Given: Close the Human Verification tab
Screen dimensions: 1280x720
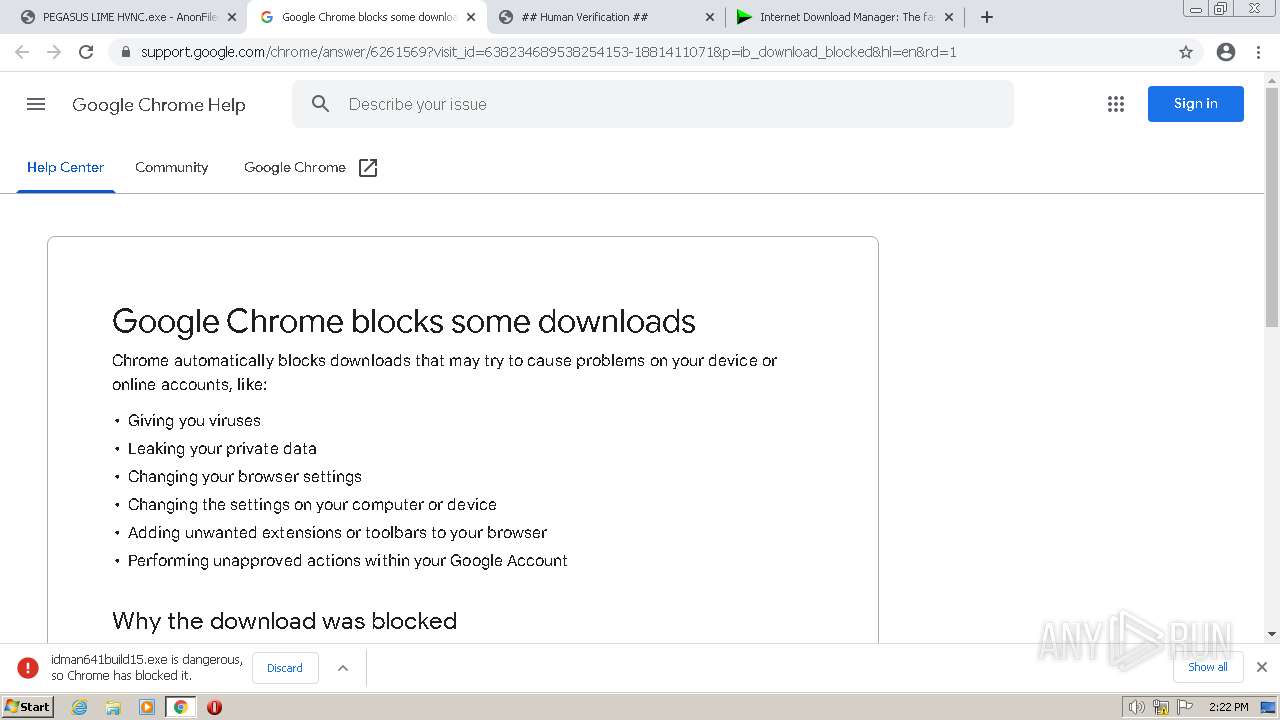Looking at the screenshot, I should [x=710, y=17].
